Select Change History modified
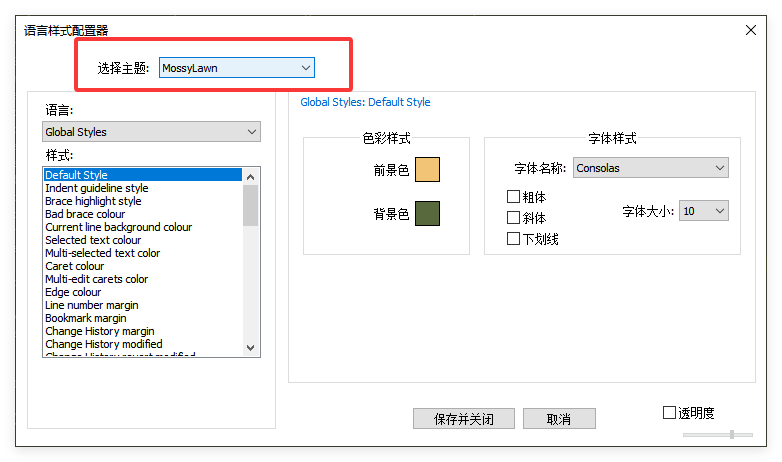This screenshot has width=782, height=462. 143,344
